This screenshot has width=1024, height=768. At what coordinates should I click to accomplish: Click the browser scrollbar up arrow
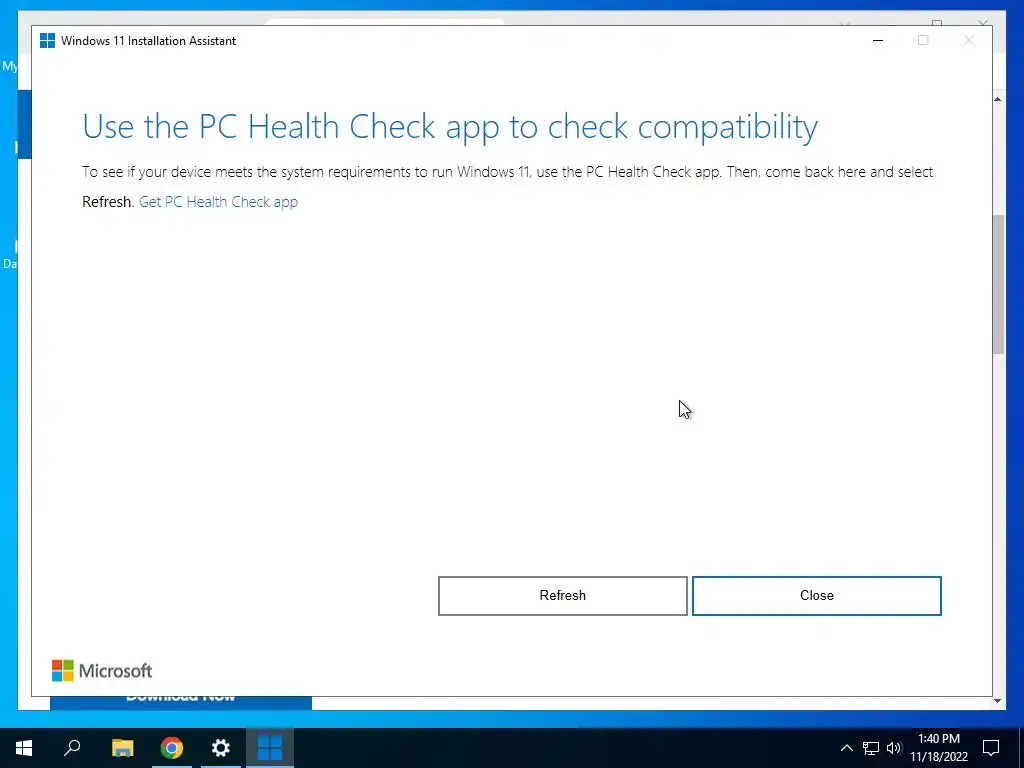click(x=997, y=99)
